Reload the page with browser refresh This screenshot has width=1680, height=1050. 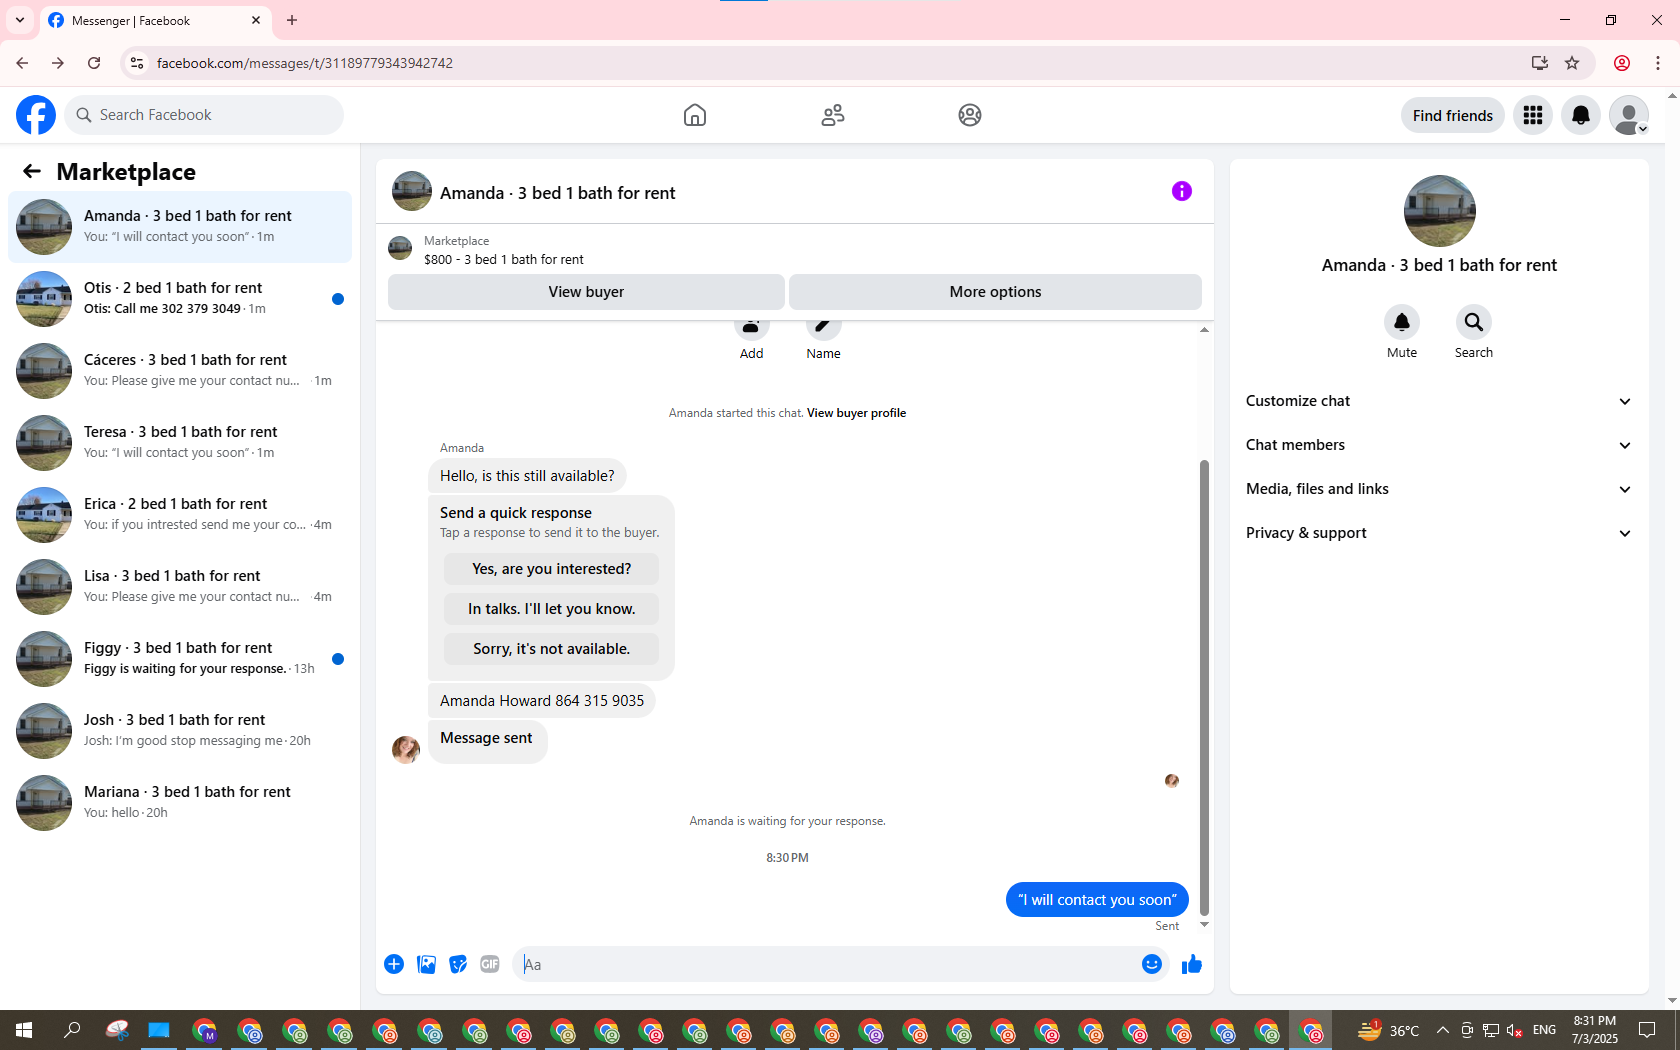click(x=94, y=63)
